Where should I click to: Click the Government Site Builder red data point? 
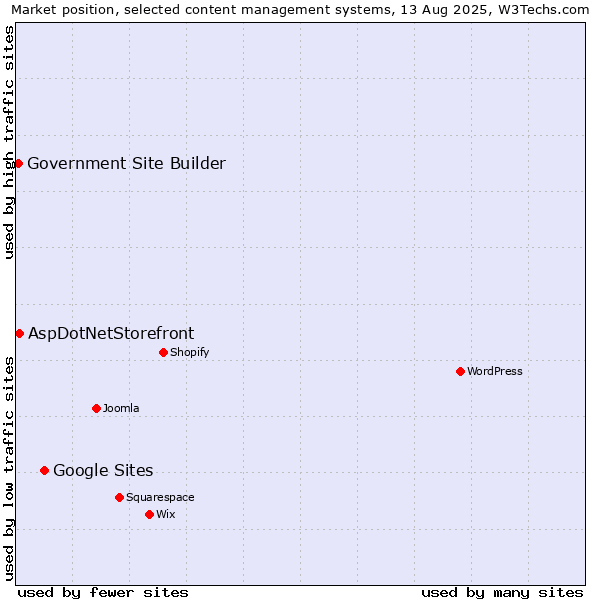tap(18, 164)
